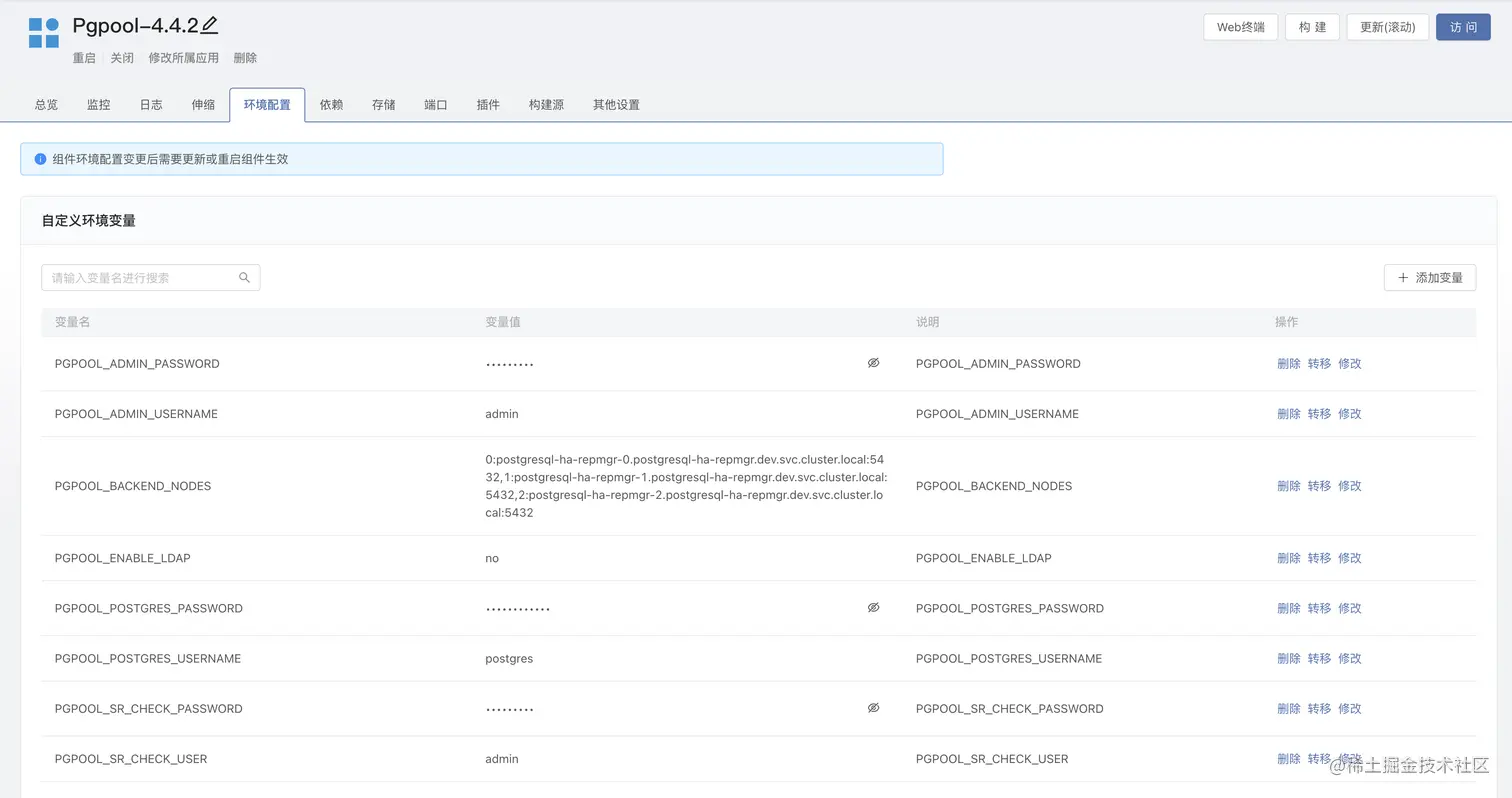This screenshot has height=798, width=1512.
Task: Click the blue 访问 button
Action: (1463, 27)
